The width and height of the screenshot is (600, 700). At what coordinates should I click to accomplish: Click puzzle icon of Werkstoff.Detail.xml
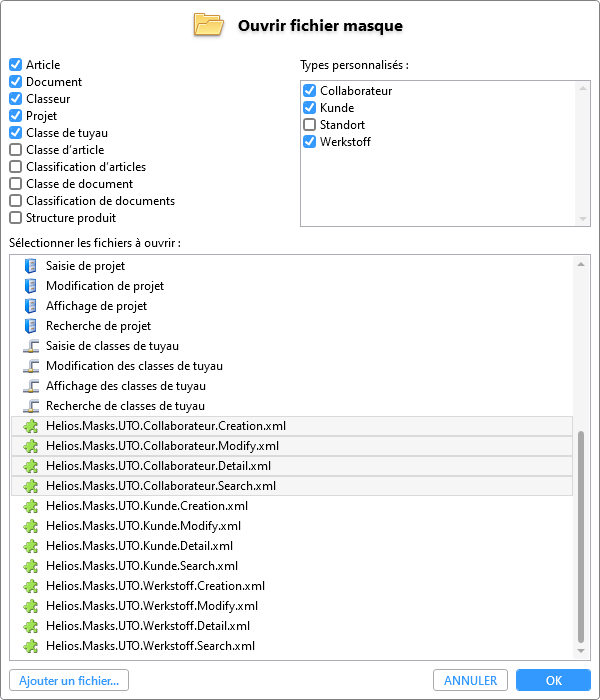click(31, 626)
